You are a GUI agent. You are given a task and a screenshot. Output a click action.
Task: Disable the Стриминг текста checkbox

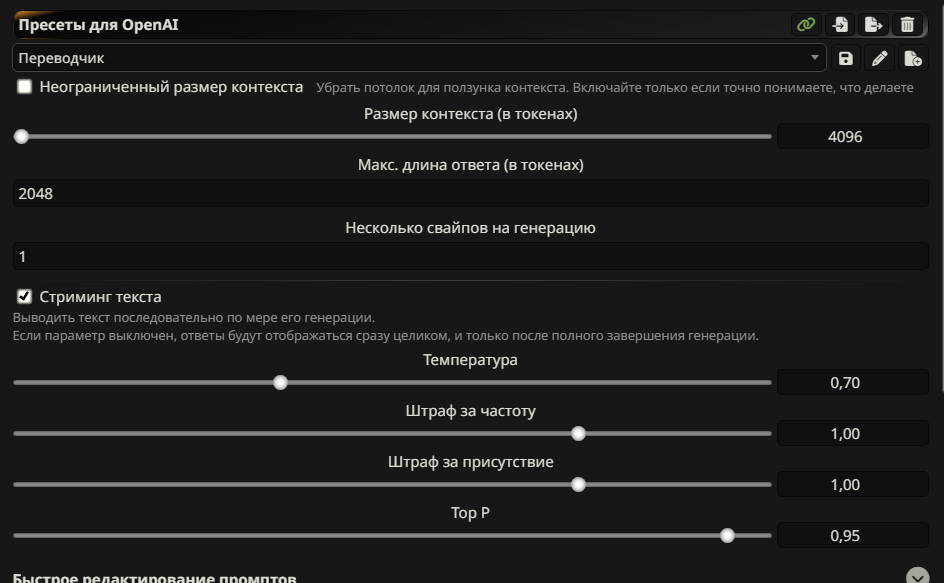25,296
